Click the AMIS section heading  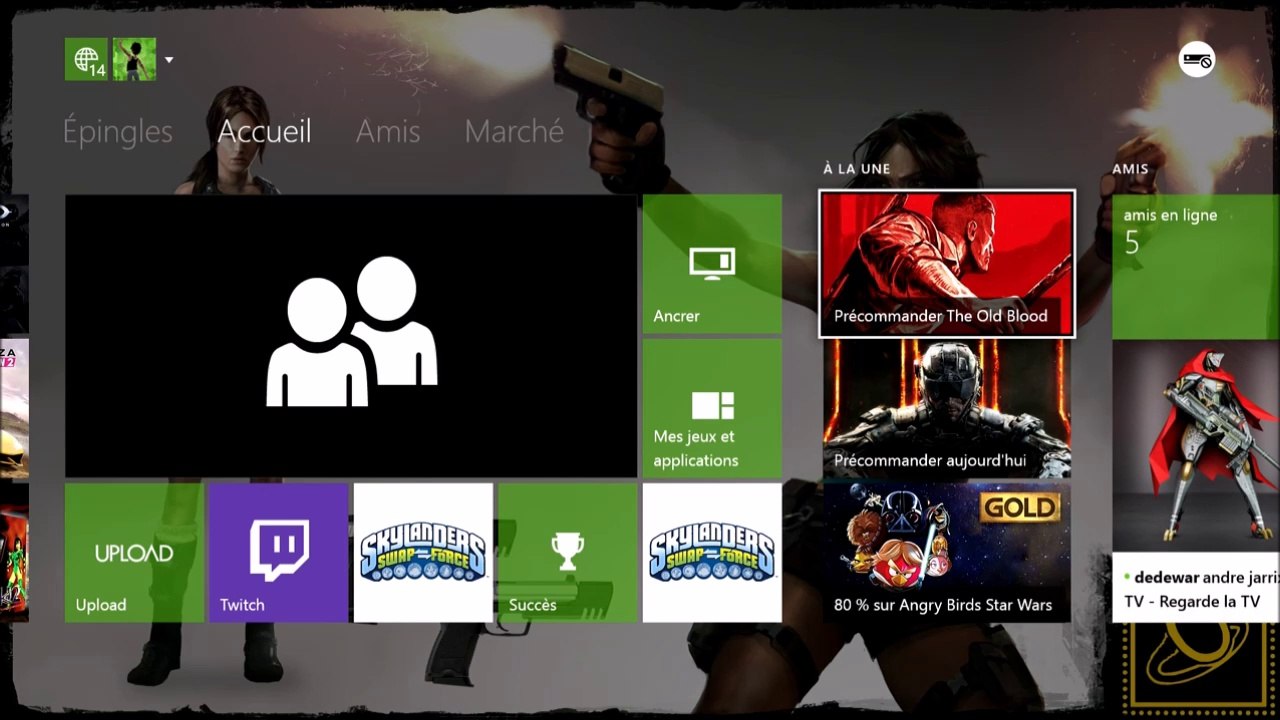click(1130, 169)
